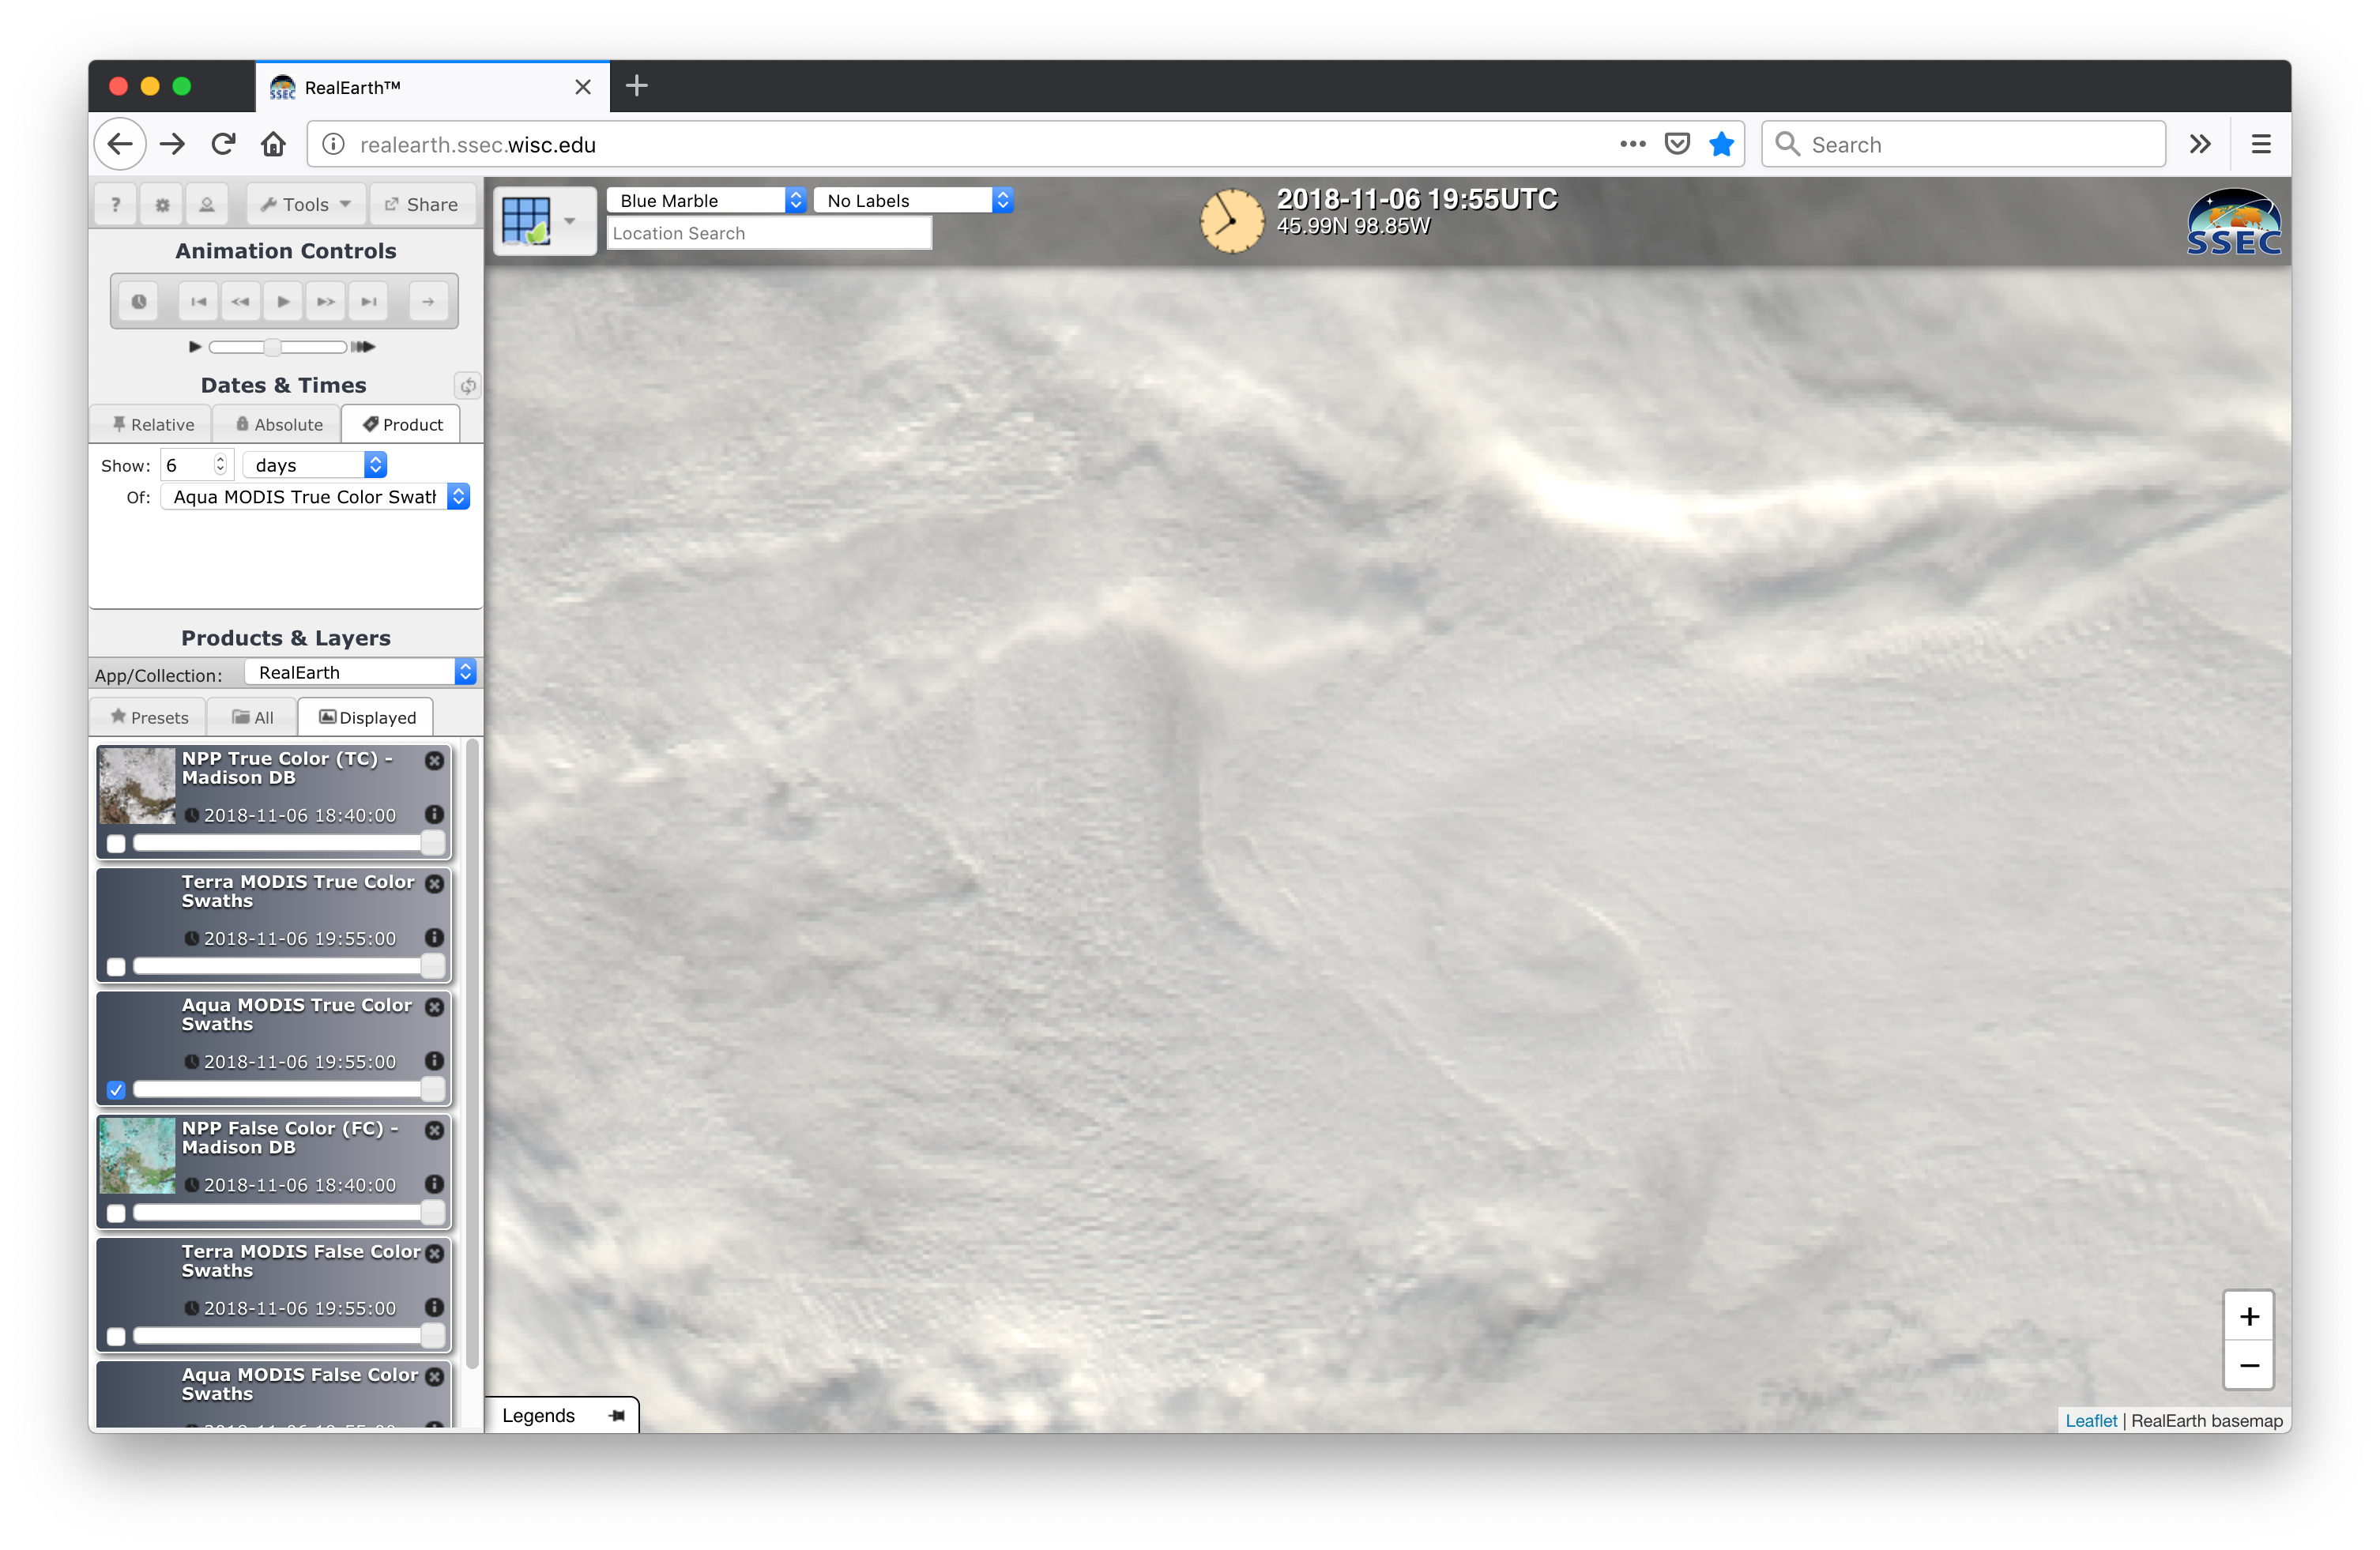Click the Share button
This screenshot has width=2380, height=1550.
pyautogui.click(x=422, y=204)
